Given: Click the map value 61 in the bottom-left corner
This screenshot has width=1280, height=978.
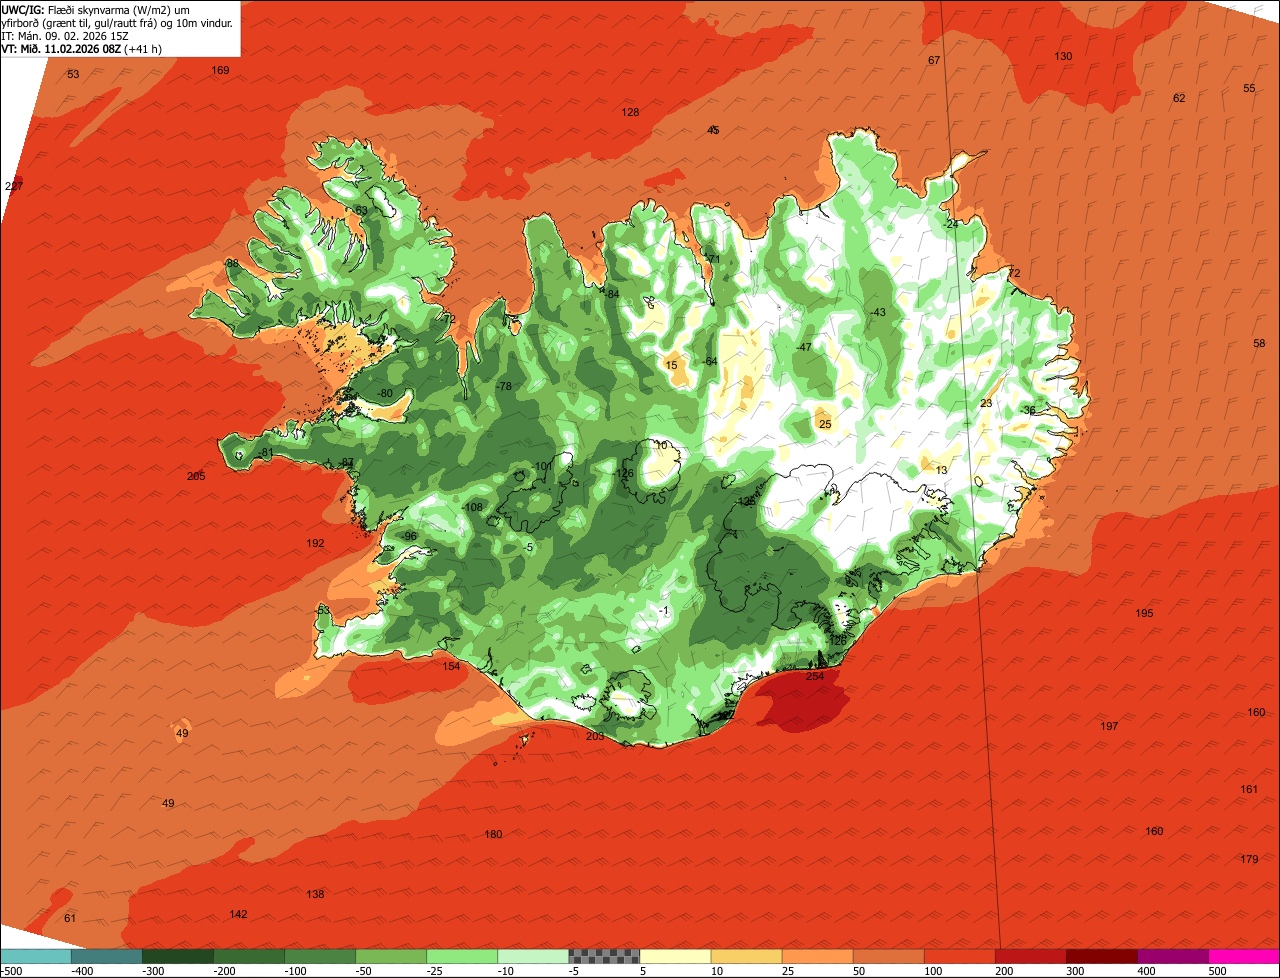Looking at the screenshot, I should 69,918.
